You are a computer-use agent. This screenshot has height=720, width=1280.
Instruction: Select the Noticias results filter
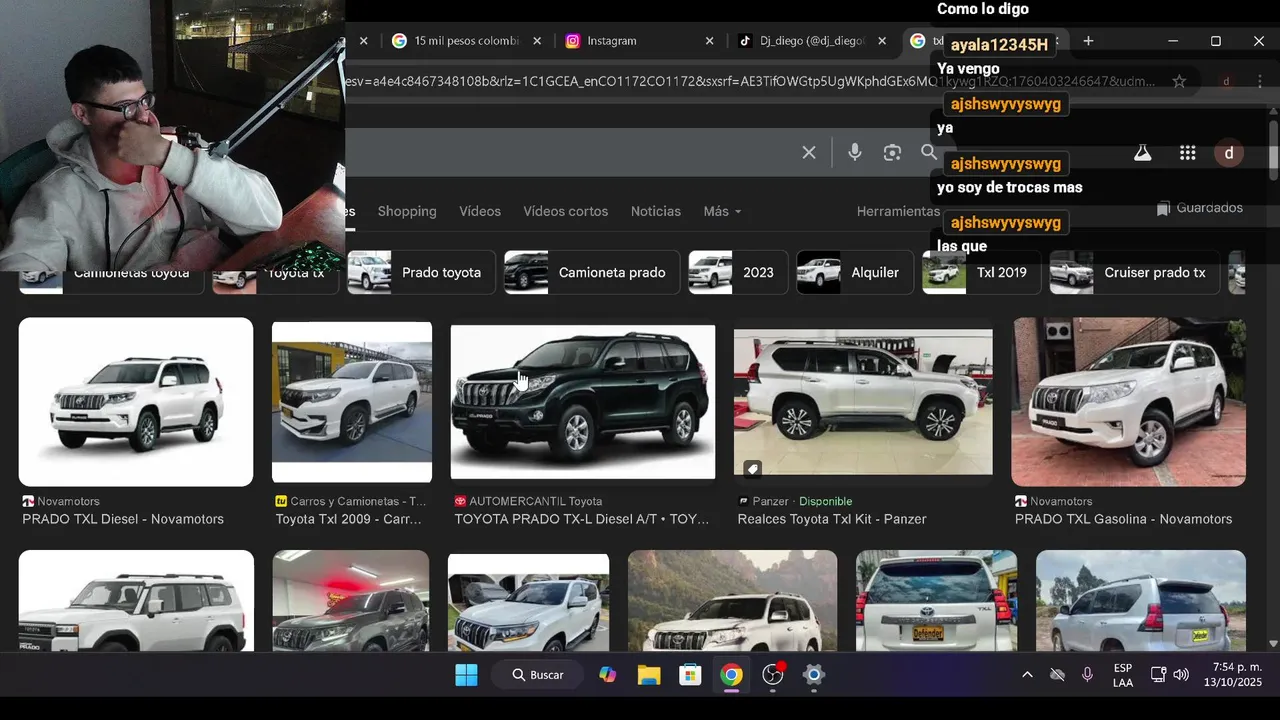[656, 211]
